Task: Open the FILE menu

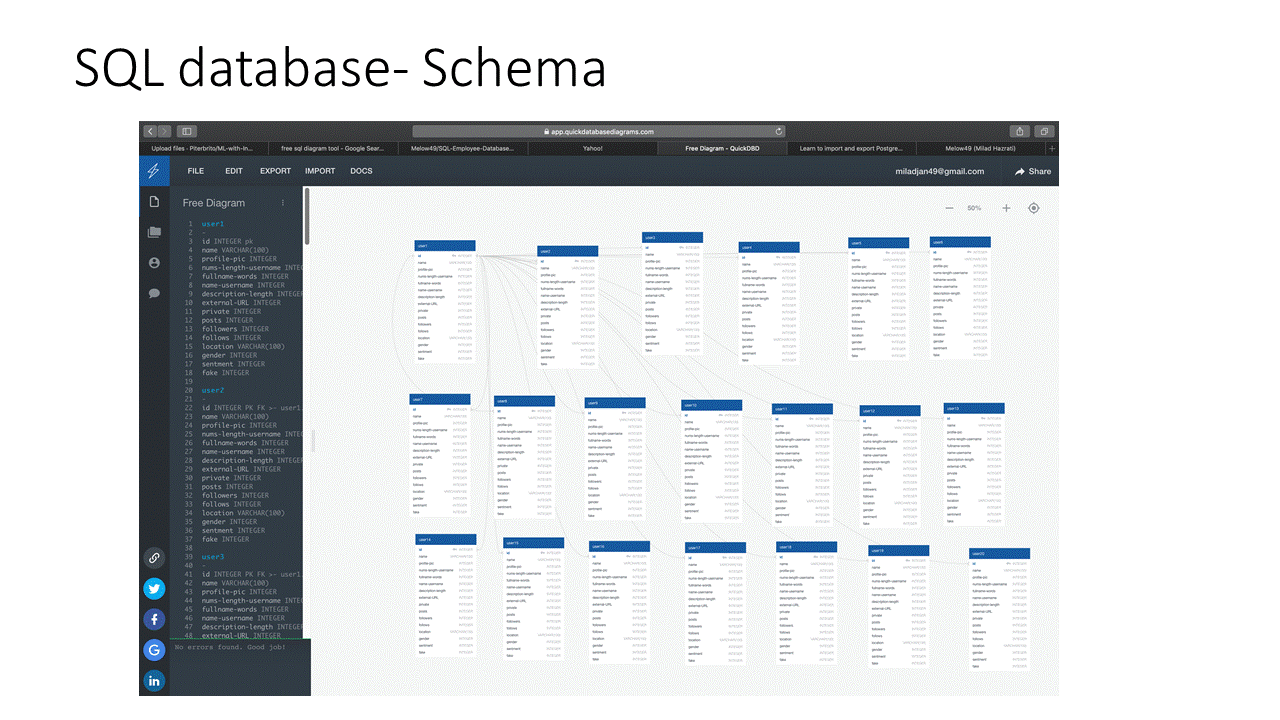Action: (x=196, y=171)
